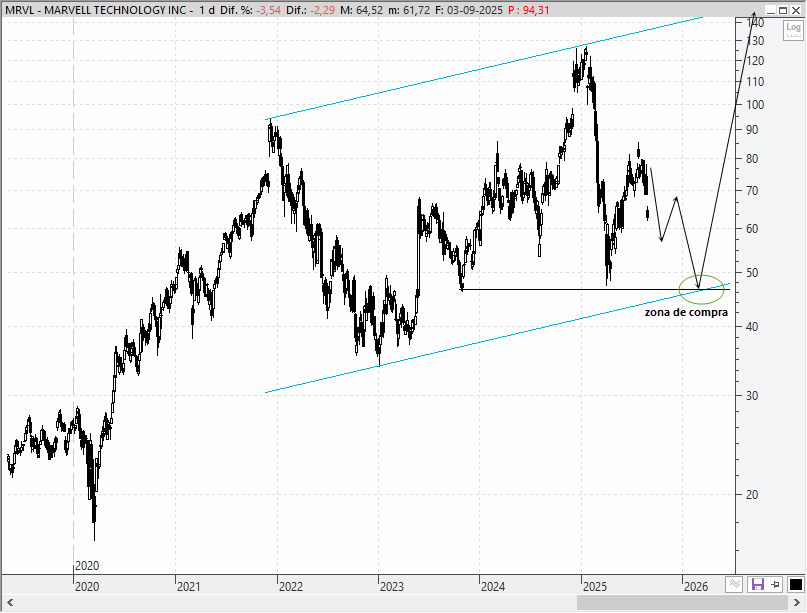Click the 2023 label on time axis

click(x=392, y=586)
